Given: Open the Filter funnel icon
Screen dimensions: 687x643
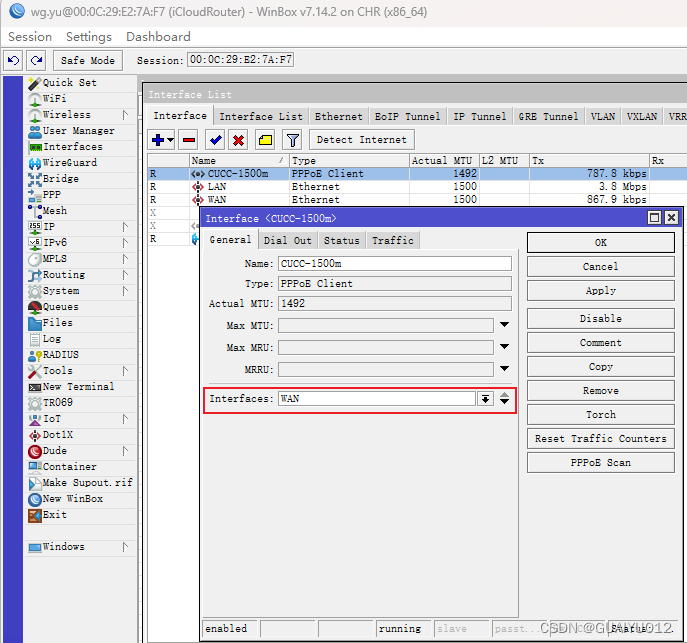Looking at the screenshot, I should pos(291,140).
